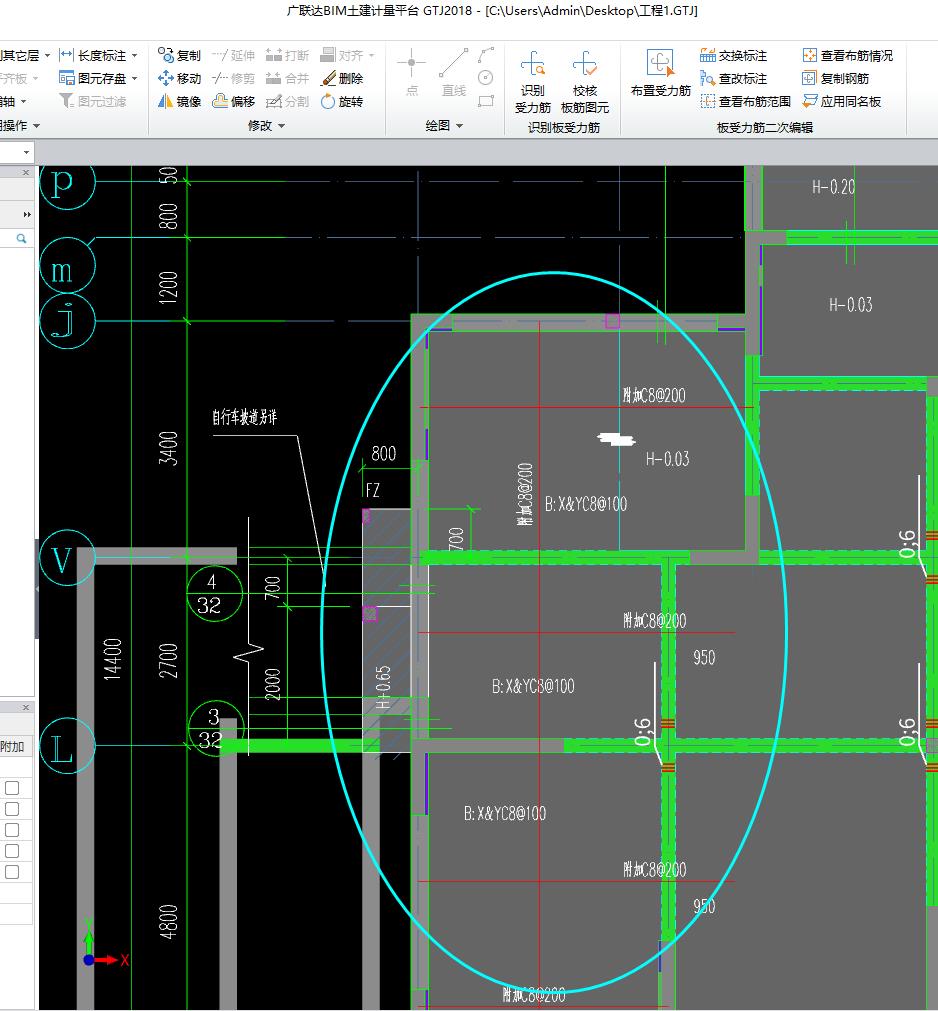
Task: Tick the second checkbox under 附加 column
Action: click(12, 809)
